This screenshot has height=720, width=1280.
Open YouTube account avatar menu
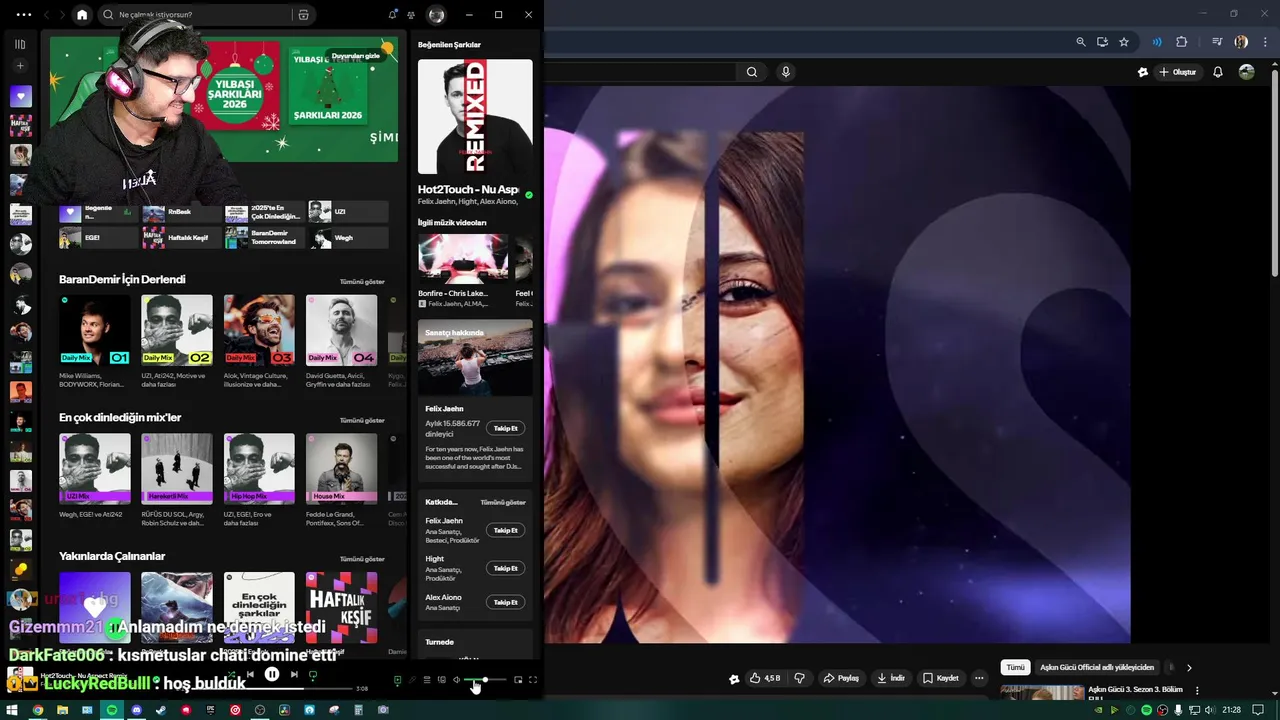1247,72
